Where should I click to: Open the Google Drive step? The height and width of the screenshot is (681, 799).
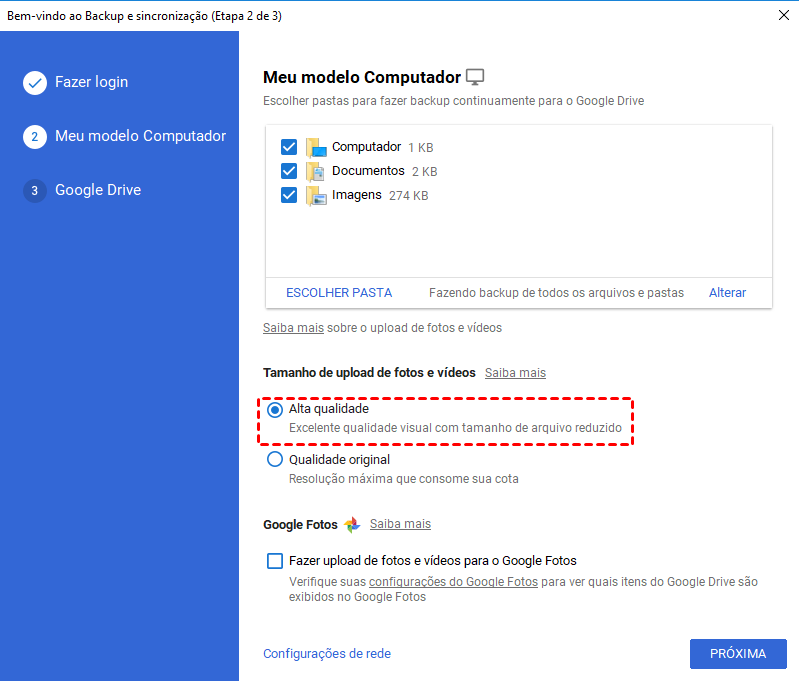point(98,190)
